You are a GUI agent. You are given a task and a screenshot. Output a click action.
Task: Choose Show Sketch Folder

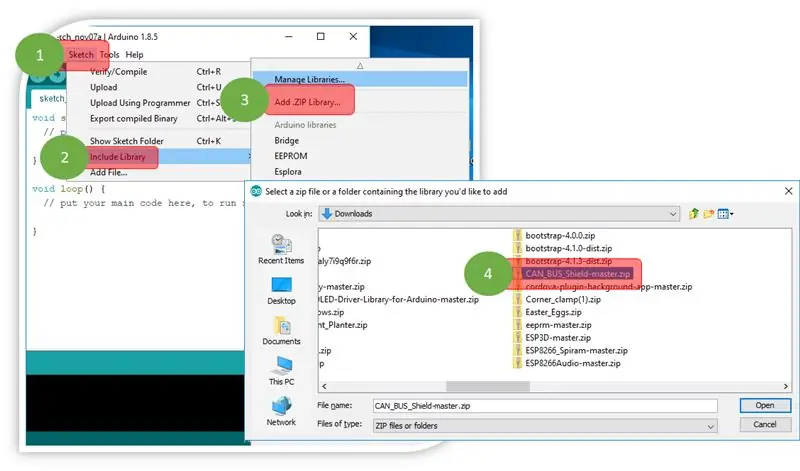coord(127,141)
